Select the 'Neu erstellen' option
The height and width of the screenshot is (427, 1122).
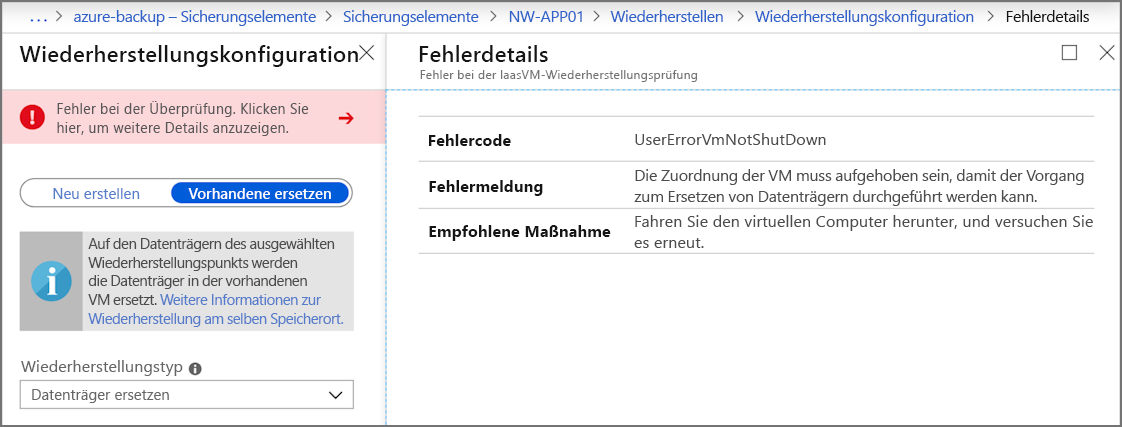96,193
